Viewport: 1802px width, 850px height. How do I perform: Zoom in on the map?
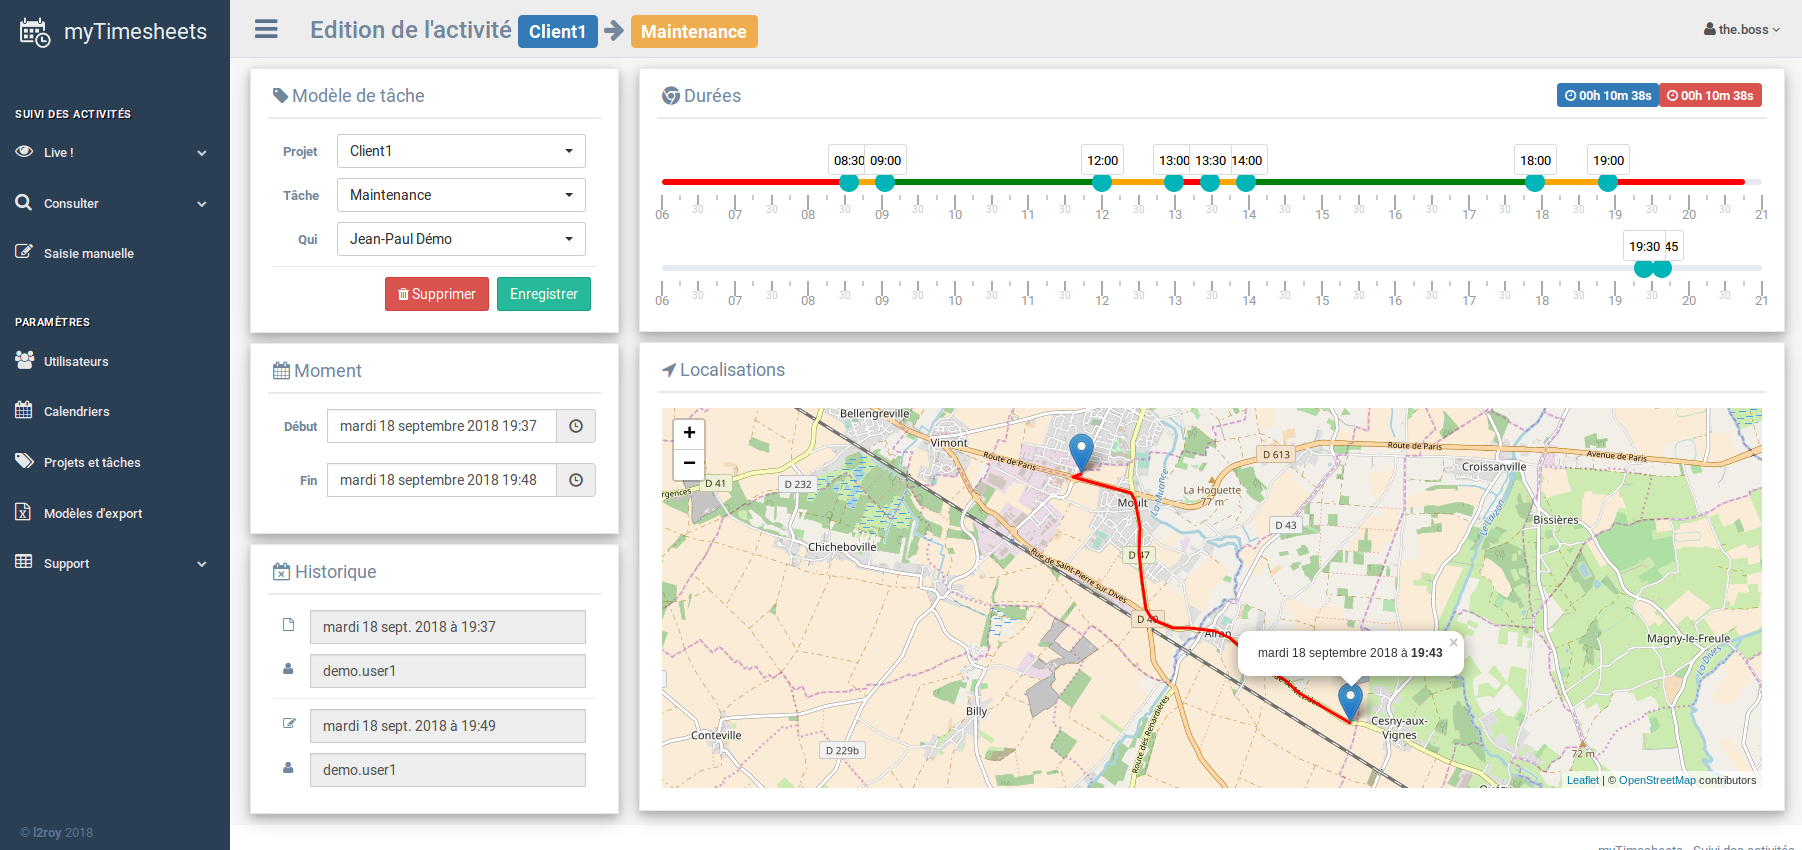(x=689, y=433)
